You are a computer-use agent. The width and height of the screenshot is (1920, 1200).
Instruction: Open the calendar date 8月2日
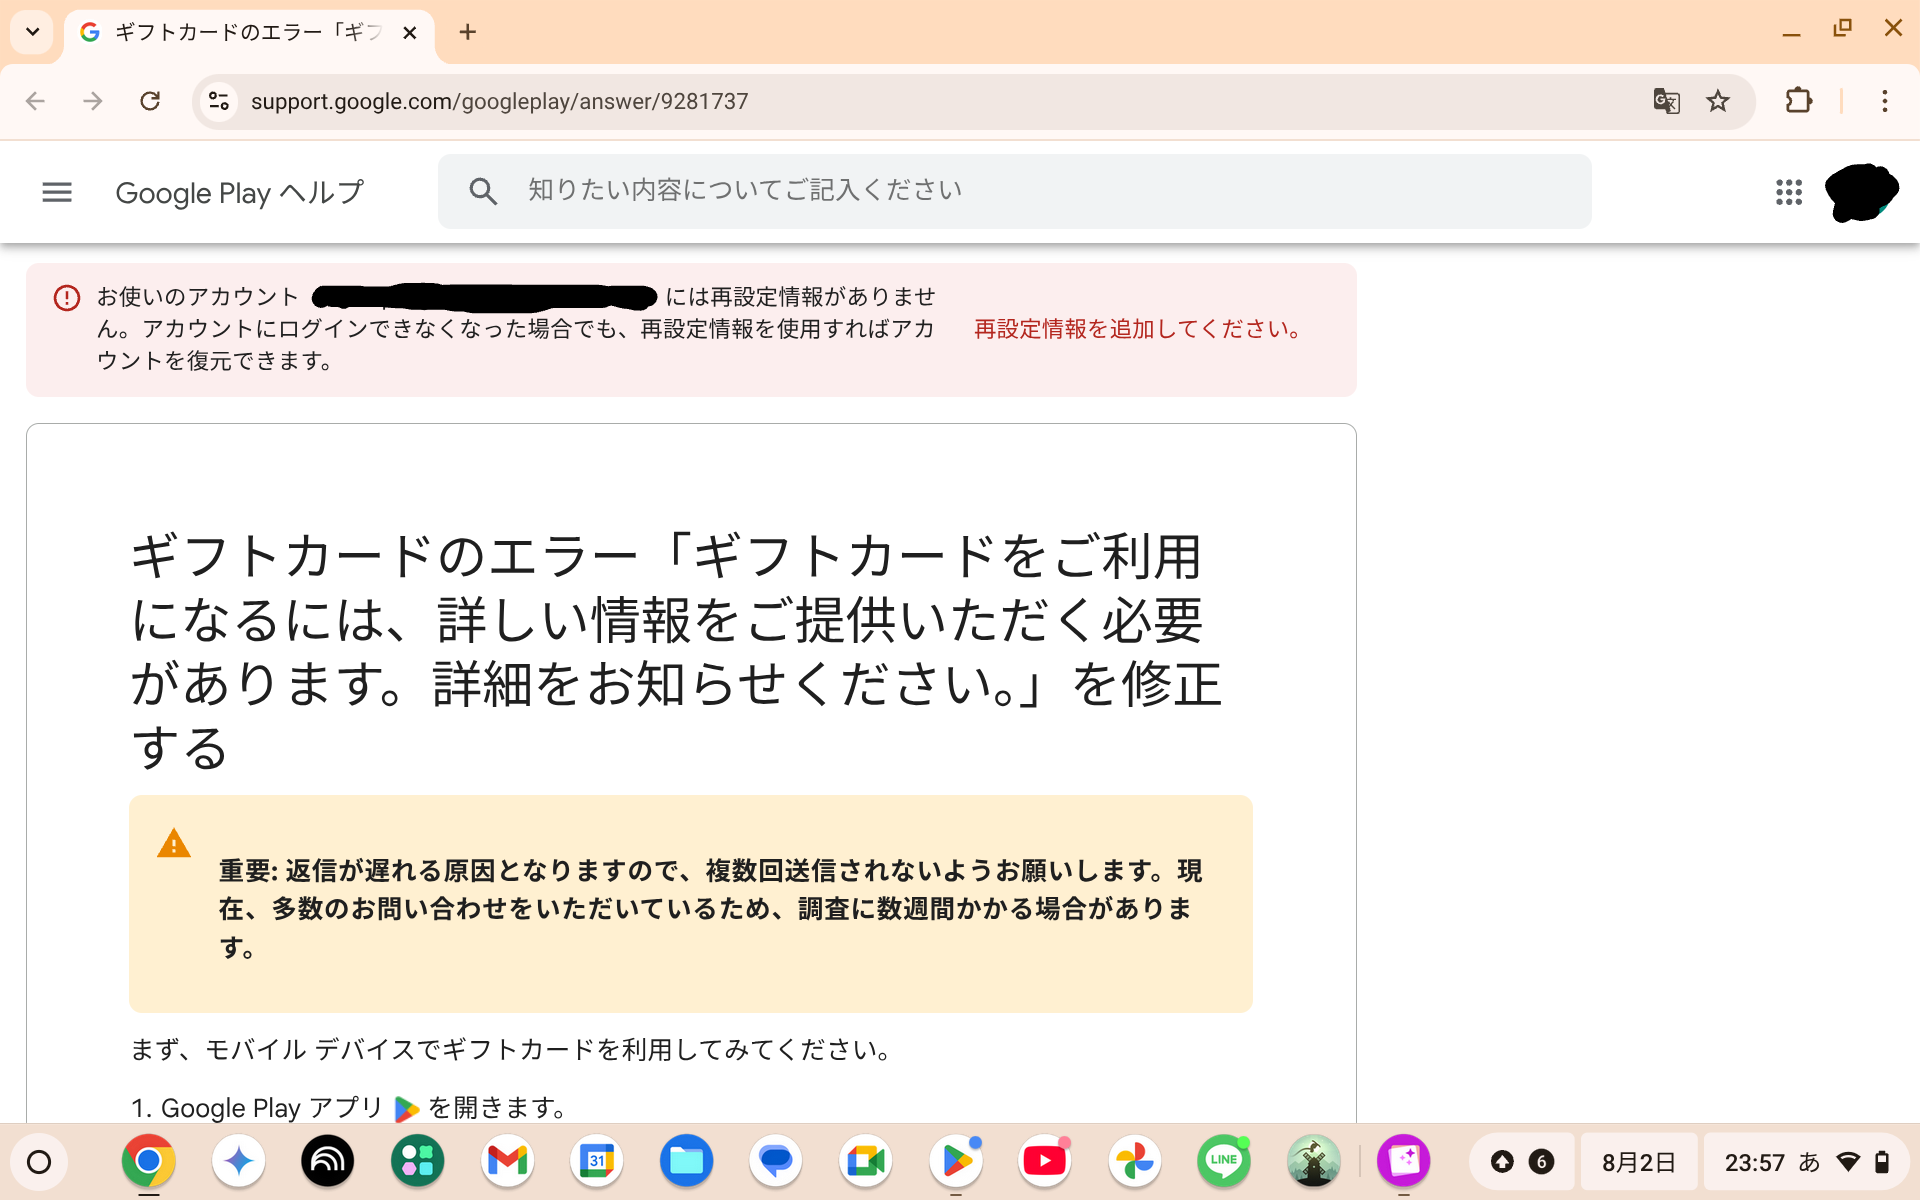[1639, 1162]
